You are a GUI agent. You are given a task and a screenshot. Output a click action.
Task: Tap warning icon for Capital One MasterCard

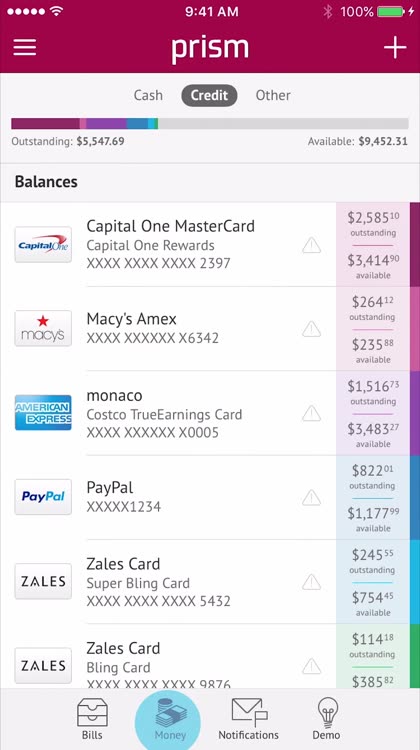[x=311, y=245]
